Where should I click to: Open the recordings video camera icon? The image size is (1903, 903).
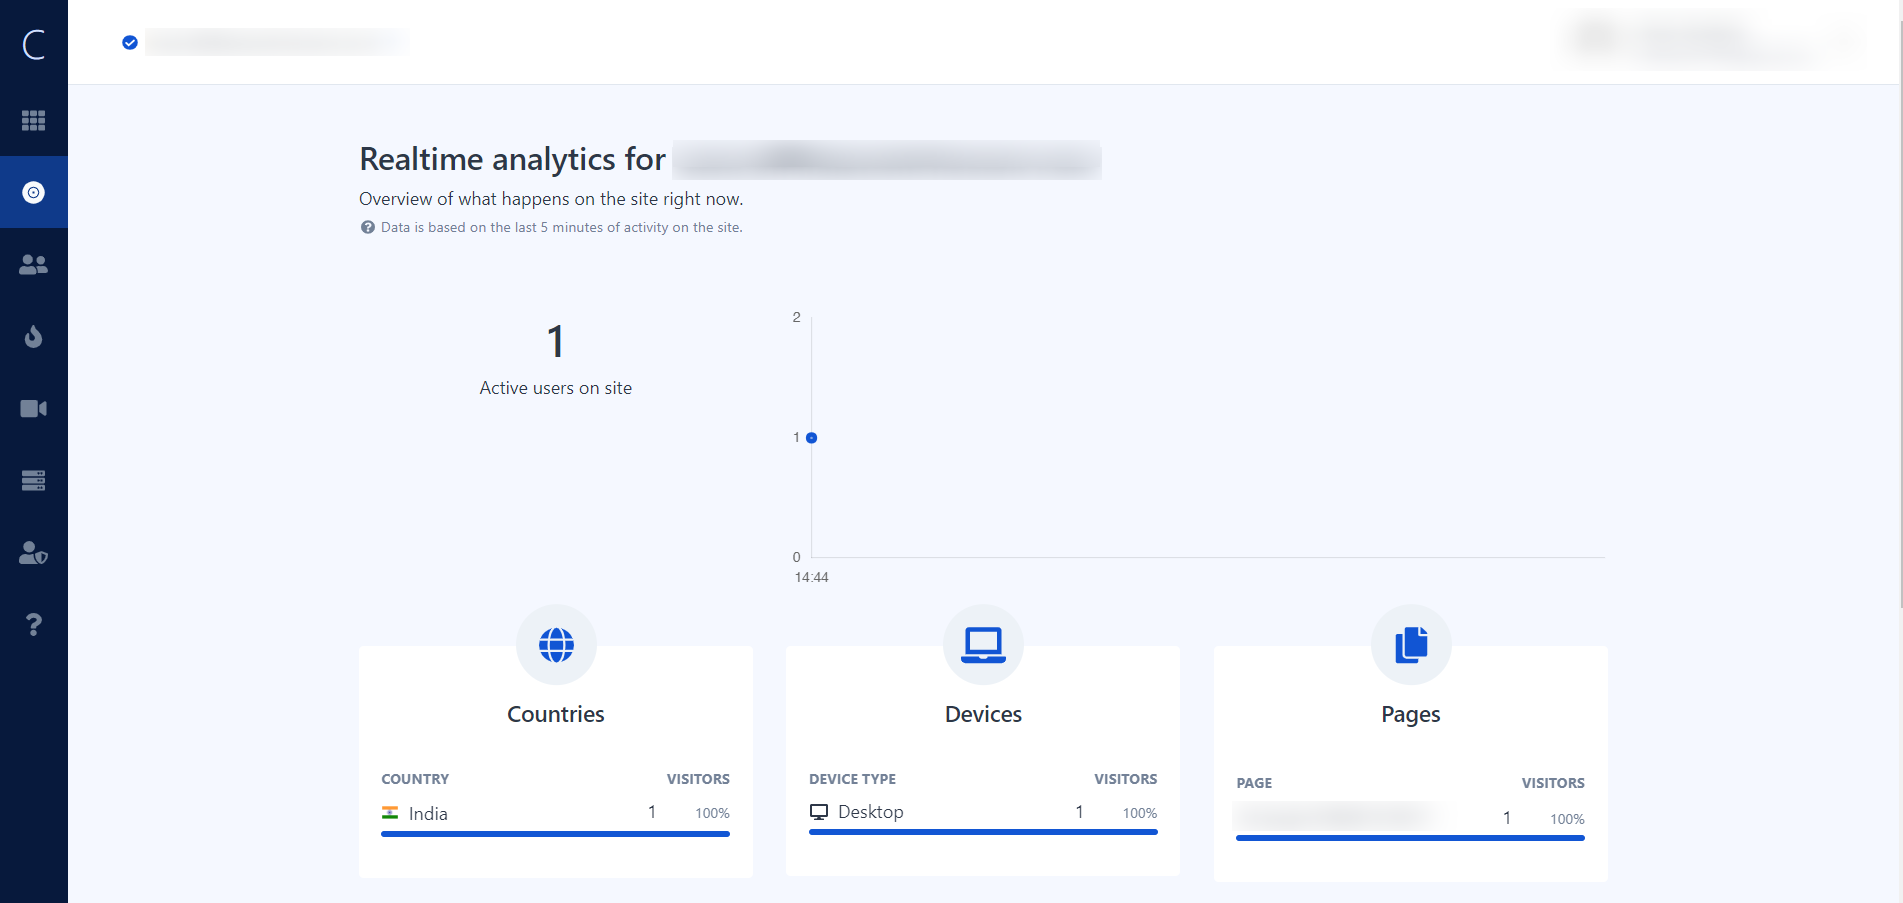[34, 408]
